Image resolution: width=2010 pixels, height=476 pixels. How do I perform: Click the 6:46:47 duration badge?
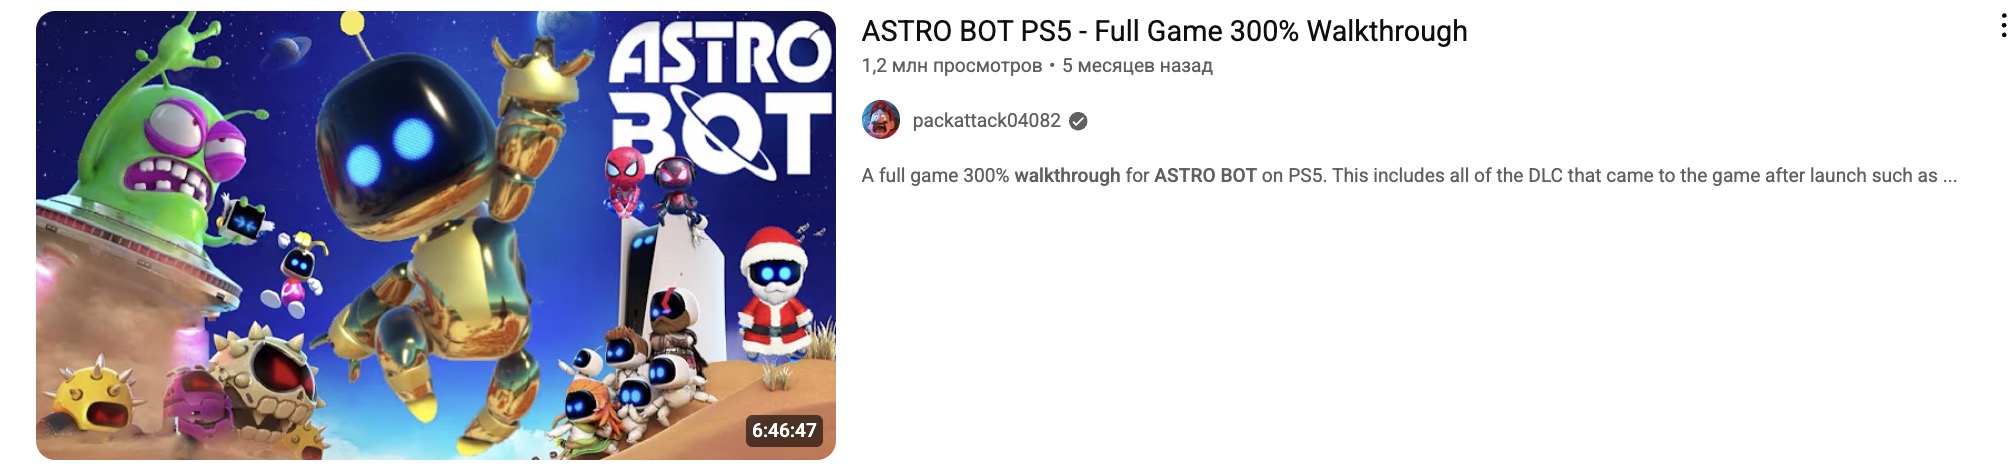785,430
